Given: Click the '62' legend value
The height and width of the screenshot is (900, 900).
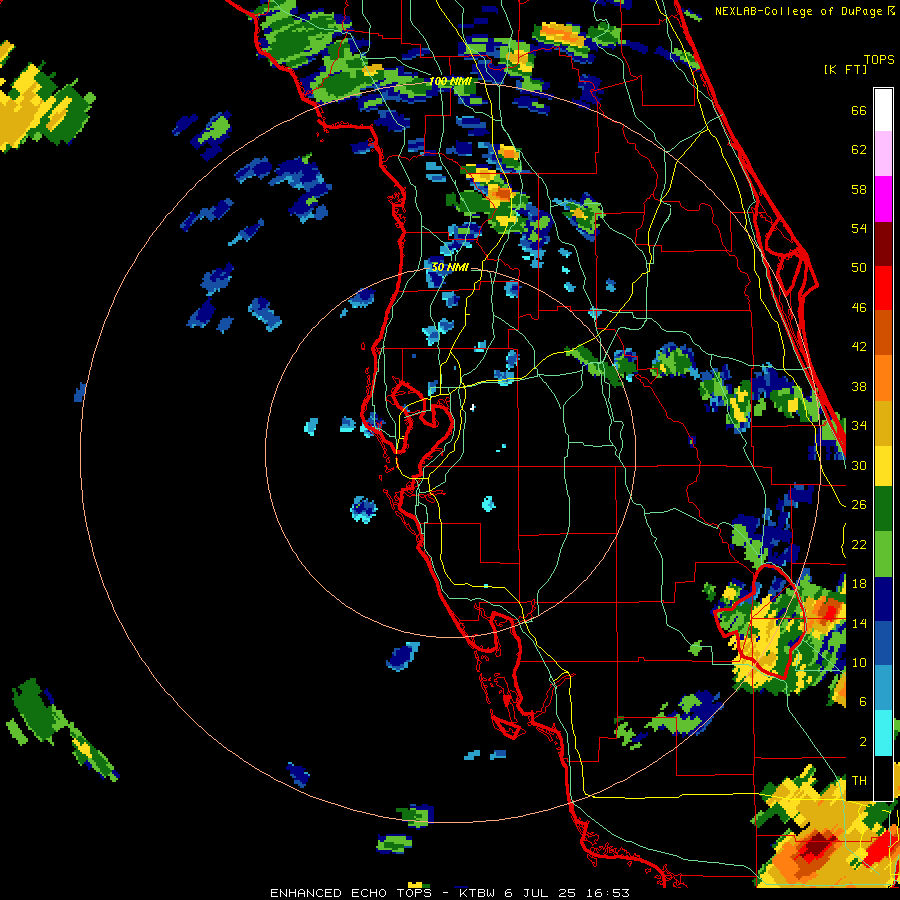Looking at the screenshot, I should pyautogui.click(x=859, y=150).
